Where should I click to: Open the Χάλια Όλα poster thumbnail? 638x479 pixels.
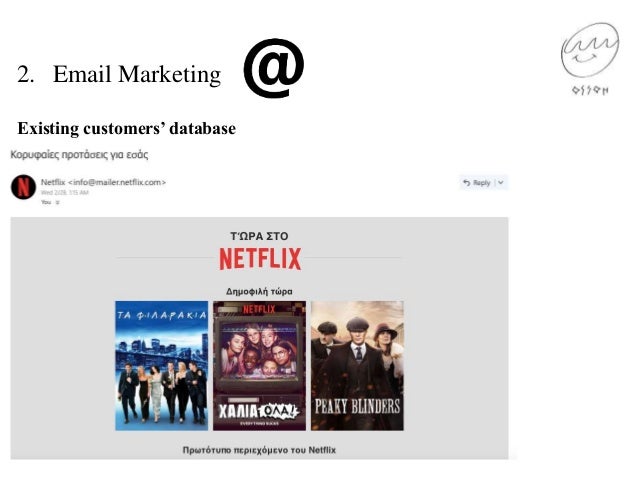[x=259, y=365]
